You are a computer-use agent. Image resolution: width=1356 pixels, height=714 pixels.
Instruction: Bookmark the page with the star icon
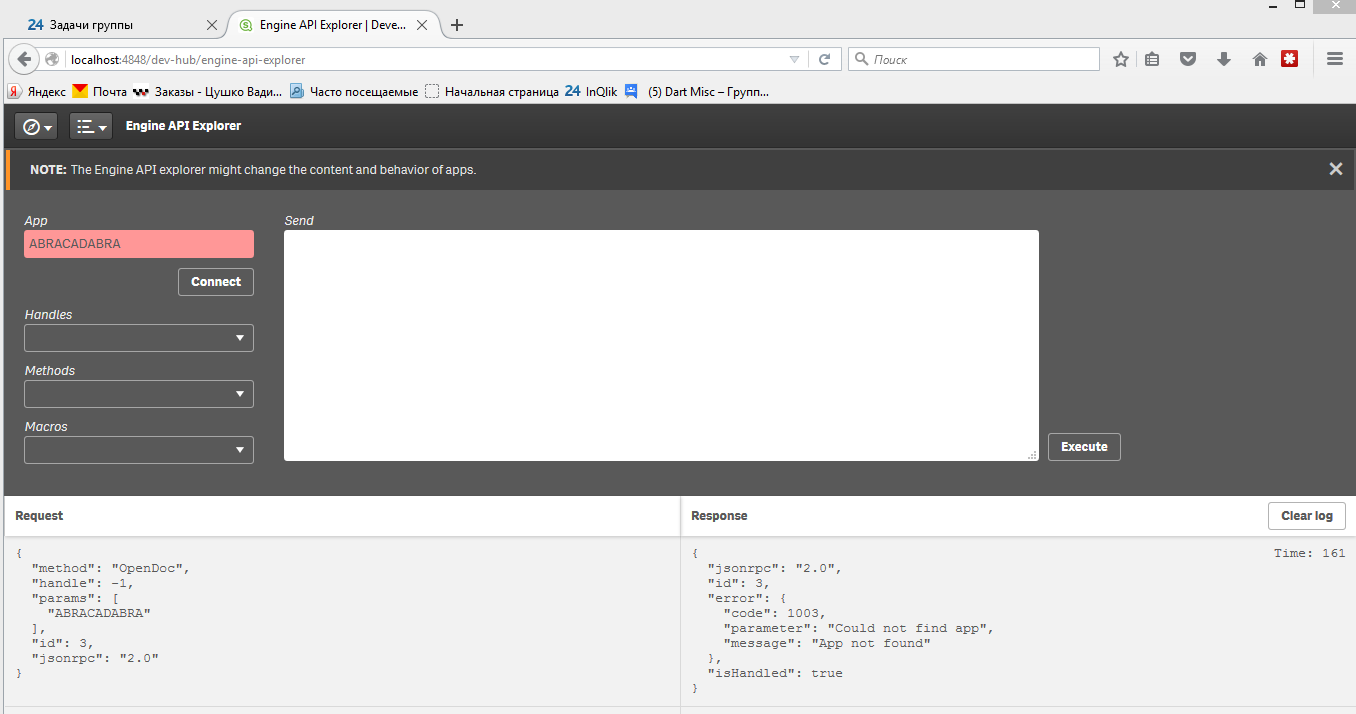coord(1121,59)
